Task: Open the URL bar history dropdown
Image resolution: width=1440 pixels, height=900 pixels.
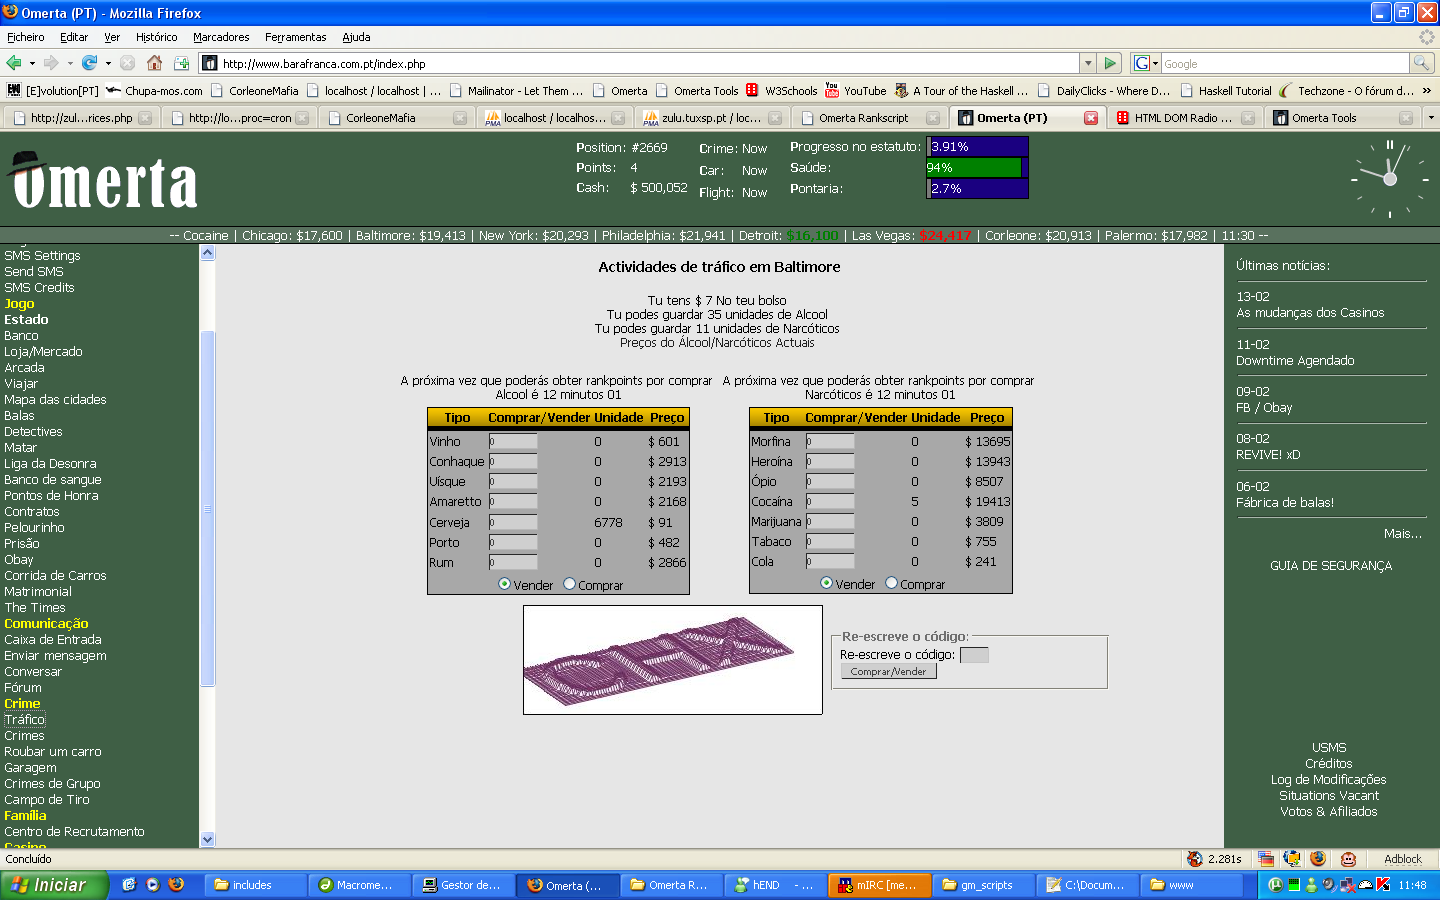Action: coord(1088,63)
